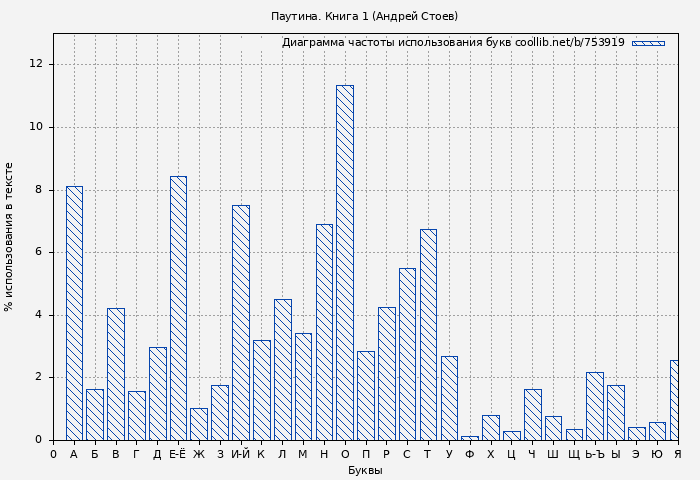Select the bar for letter Т

tap(428, 334)
